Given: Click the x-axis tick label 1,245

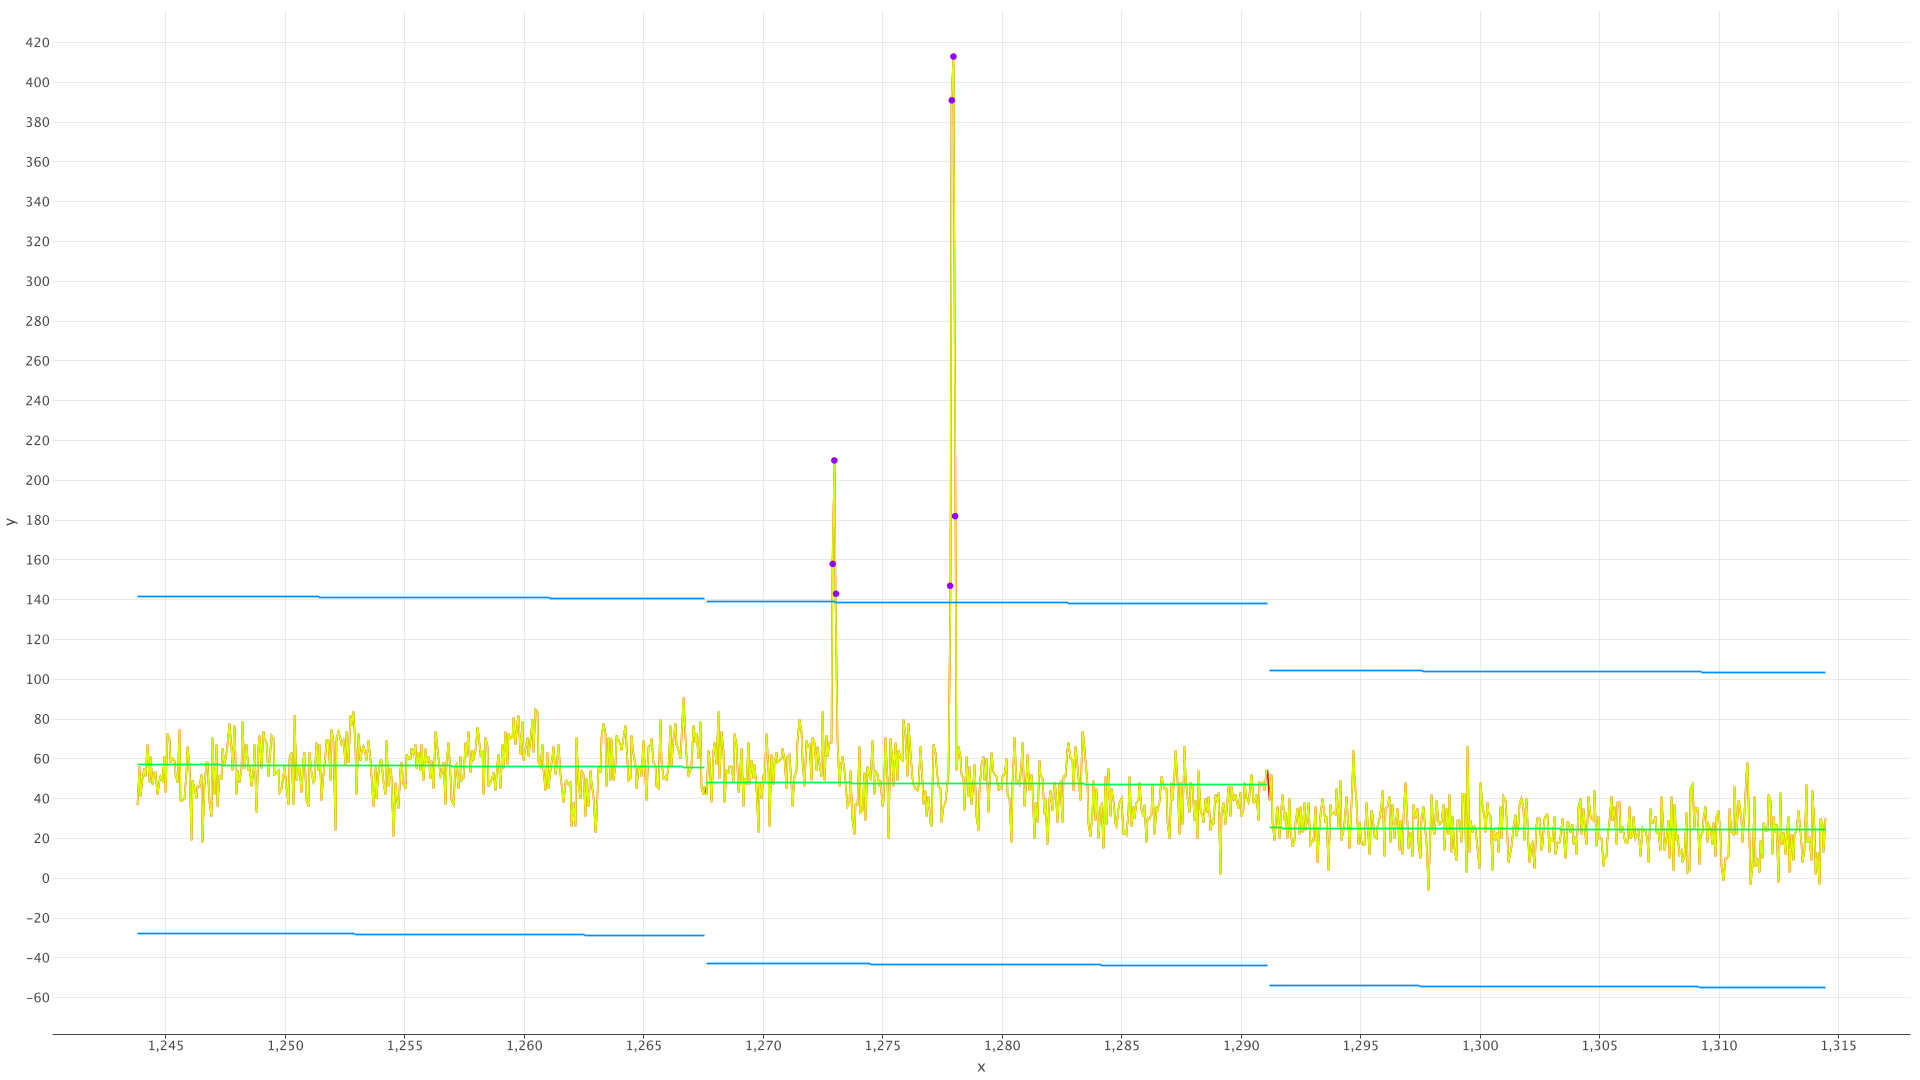Looking at the screenshot, I should (x=166, y=1046).
